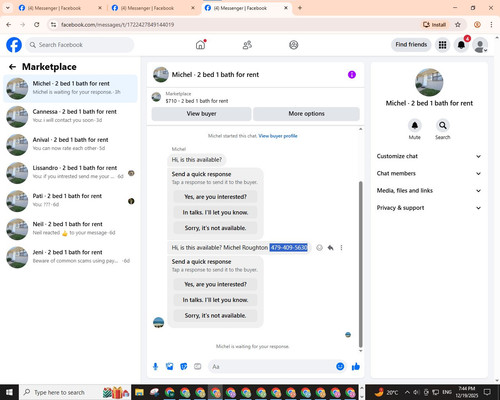
Task: Send the bottom 'Yes, are you interested?' reply
Action: (x=215, y=284)
